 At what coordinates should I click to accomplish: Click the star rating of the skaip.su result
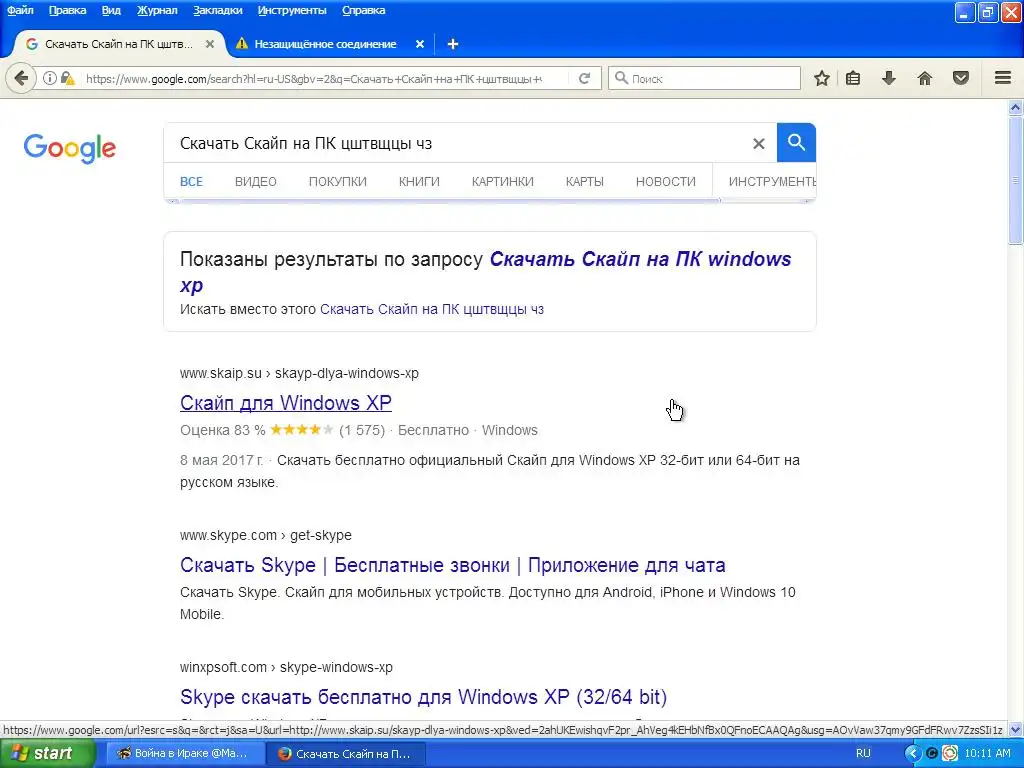tap(302, 430)
